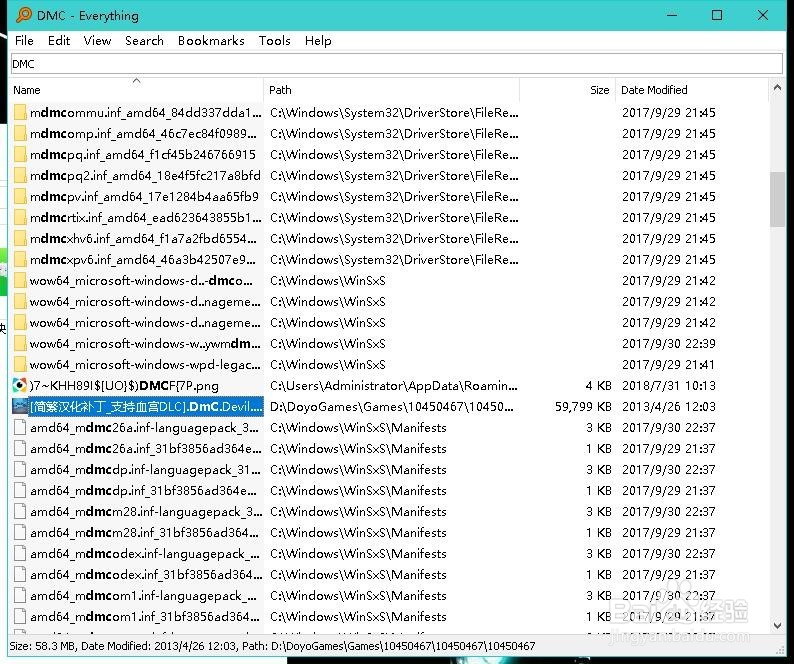
Task: Click file icon of amd64_mdmc26a.inf_31bf3856ad364e row
Action: [20, 449]
